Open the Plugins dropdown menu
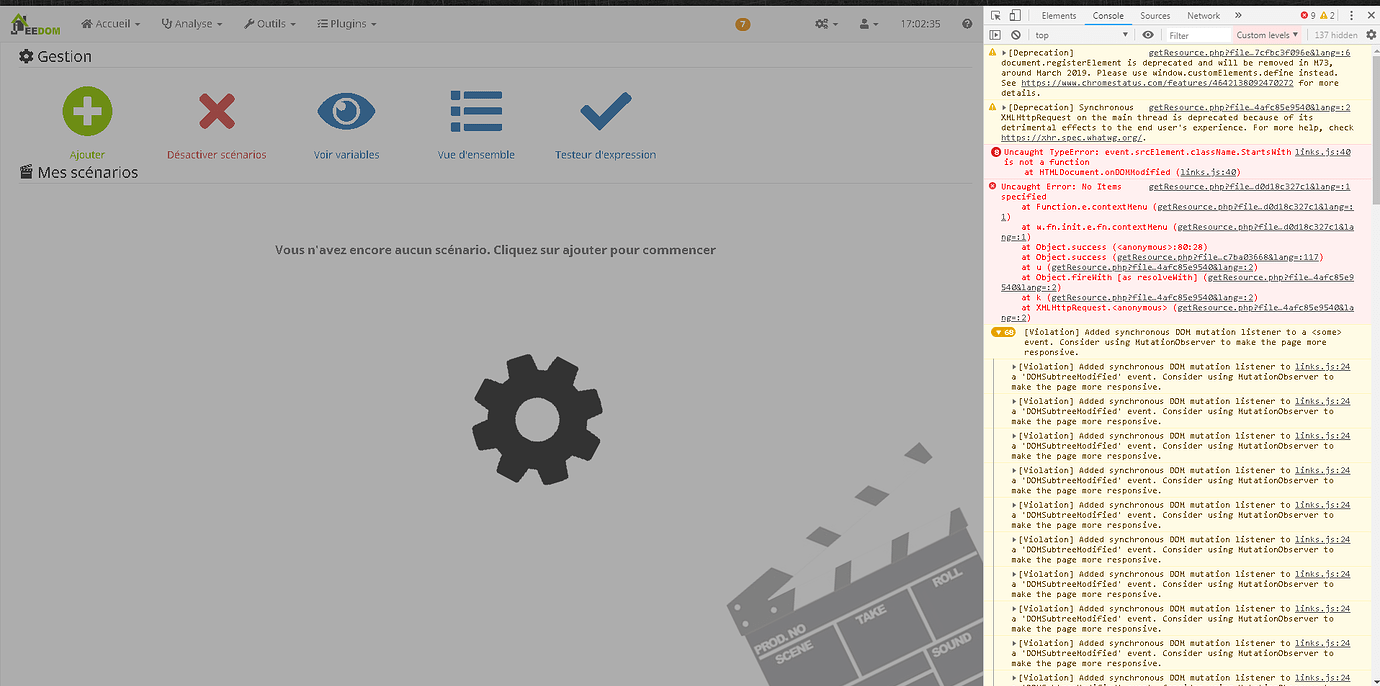Screen dimensions: 1380x686 click(x=347, y=24)
